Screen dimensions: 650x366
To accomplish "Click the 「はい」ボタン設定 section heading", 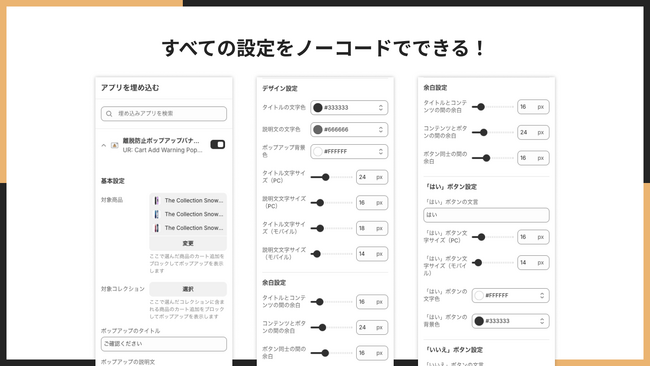I will coord(451,187).
